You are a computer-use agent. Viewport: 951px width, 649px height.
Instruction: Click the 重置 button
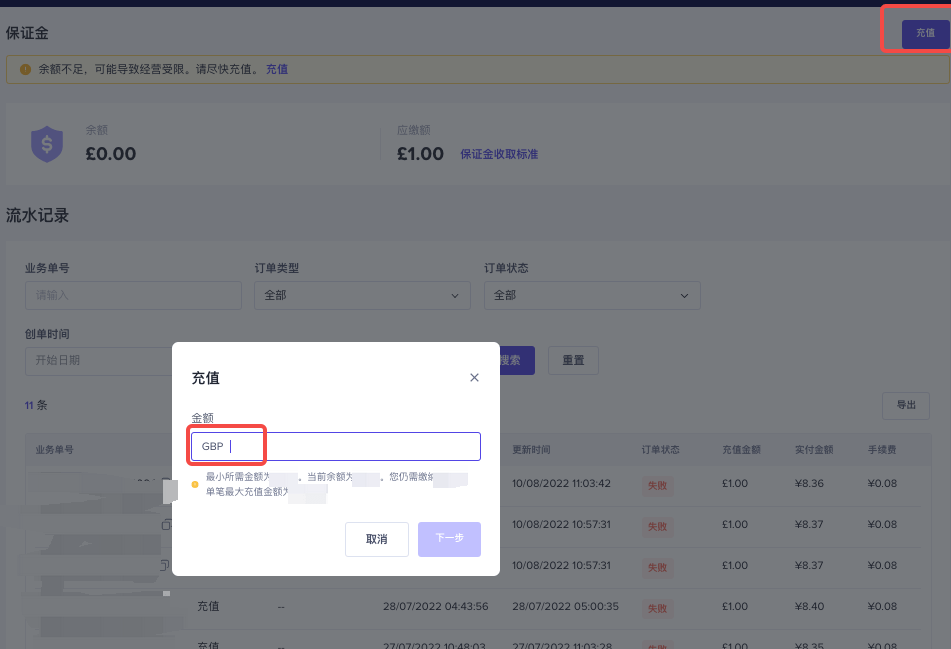(x=573, y=361)
